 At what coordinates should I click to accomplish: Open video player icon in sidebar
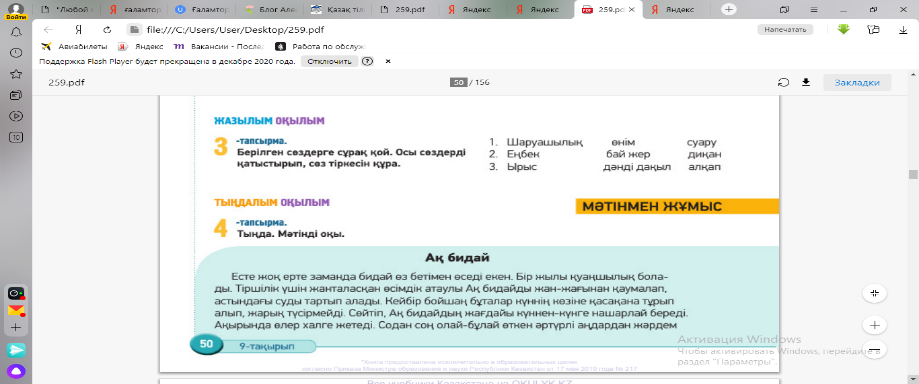(16, 116)
